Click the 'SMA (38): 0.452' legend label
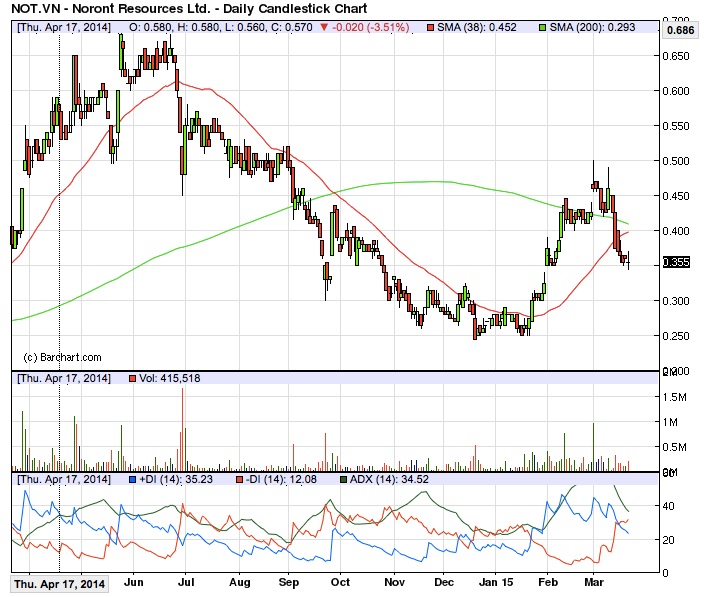The image size is (709, 597). tap(477, 28)
